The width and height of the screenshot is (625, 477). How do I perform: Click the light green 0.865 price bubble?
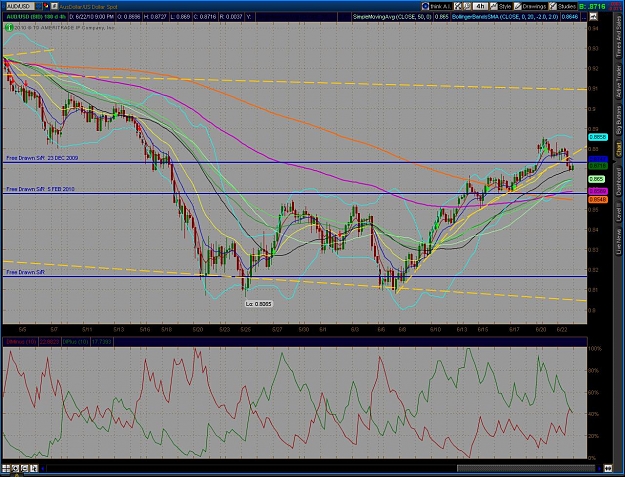(x=597, y=179)
